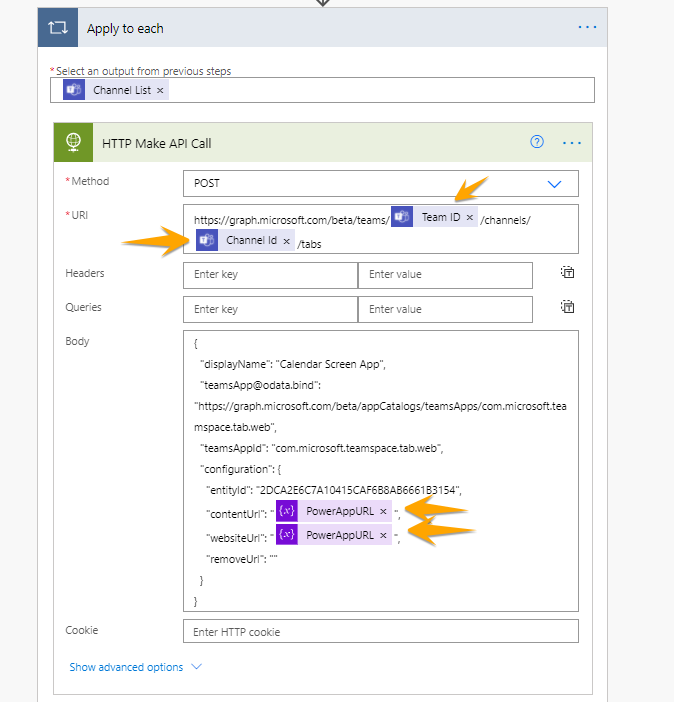Click the Headers Enter value field

pyautogui.click(x=445, y=275)
